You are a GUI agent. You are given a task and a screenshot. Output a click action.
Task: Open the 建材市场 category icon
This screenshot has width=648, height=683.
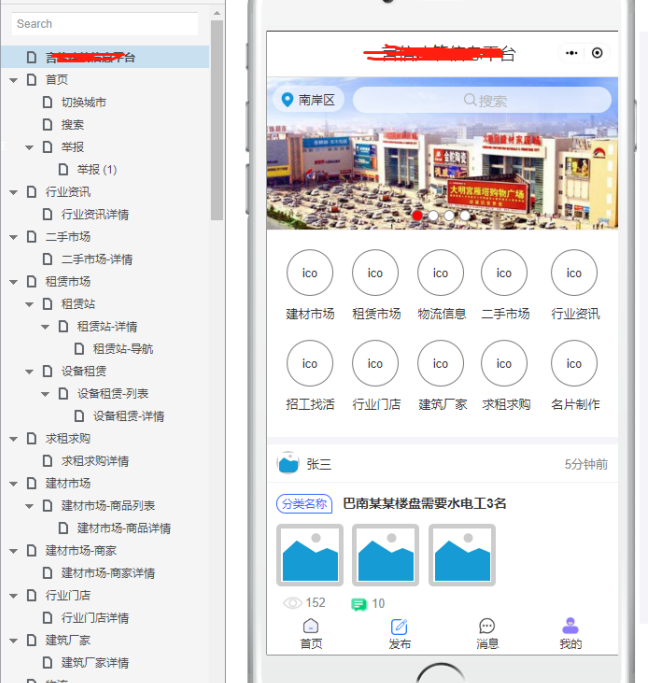coord(310,273)
